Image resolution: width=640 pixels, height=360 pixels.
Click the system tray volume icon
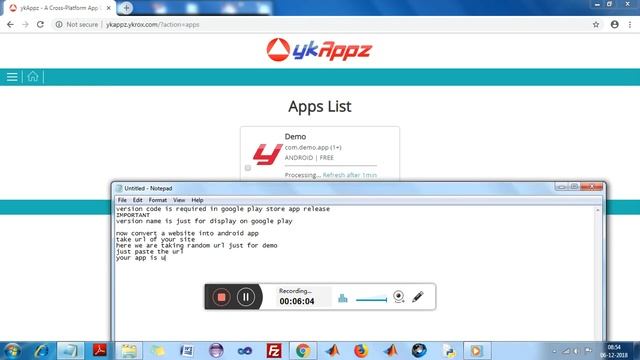click(x=576, y=351)
